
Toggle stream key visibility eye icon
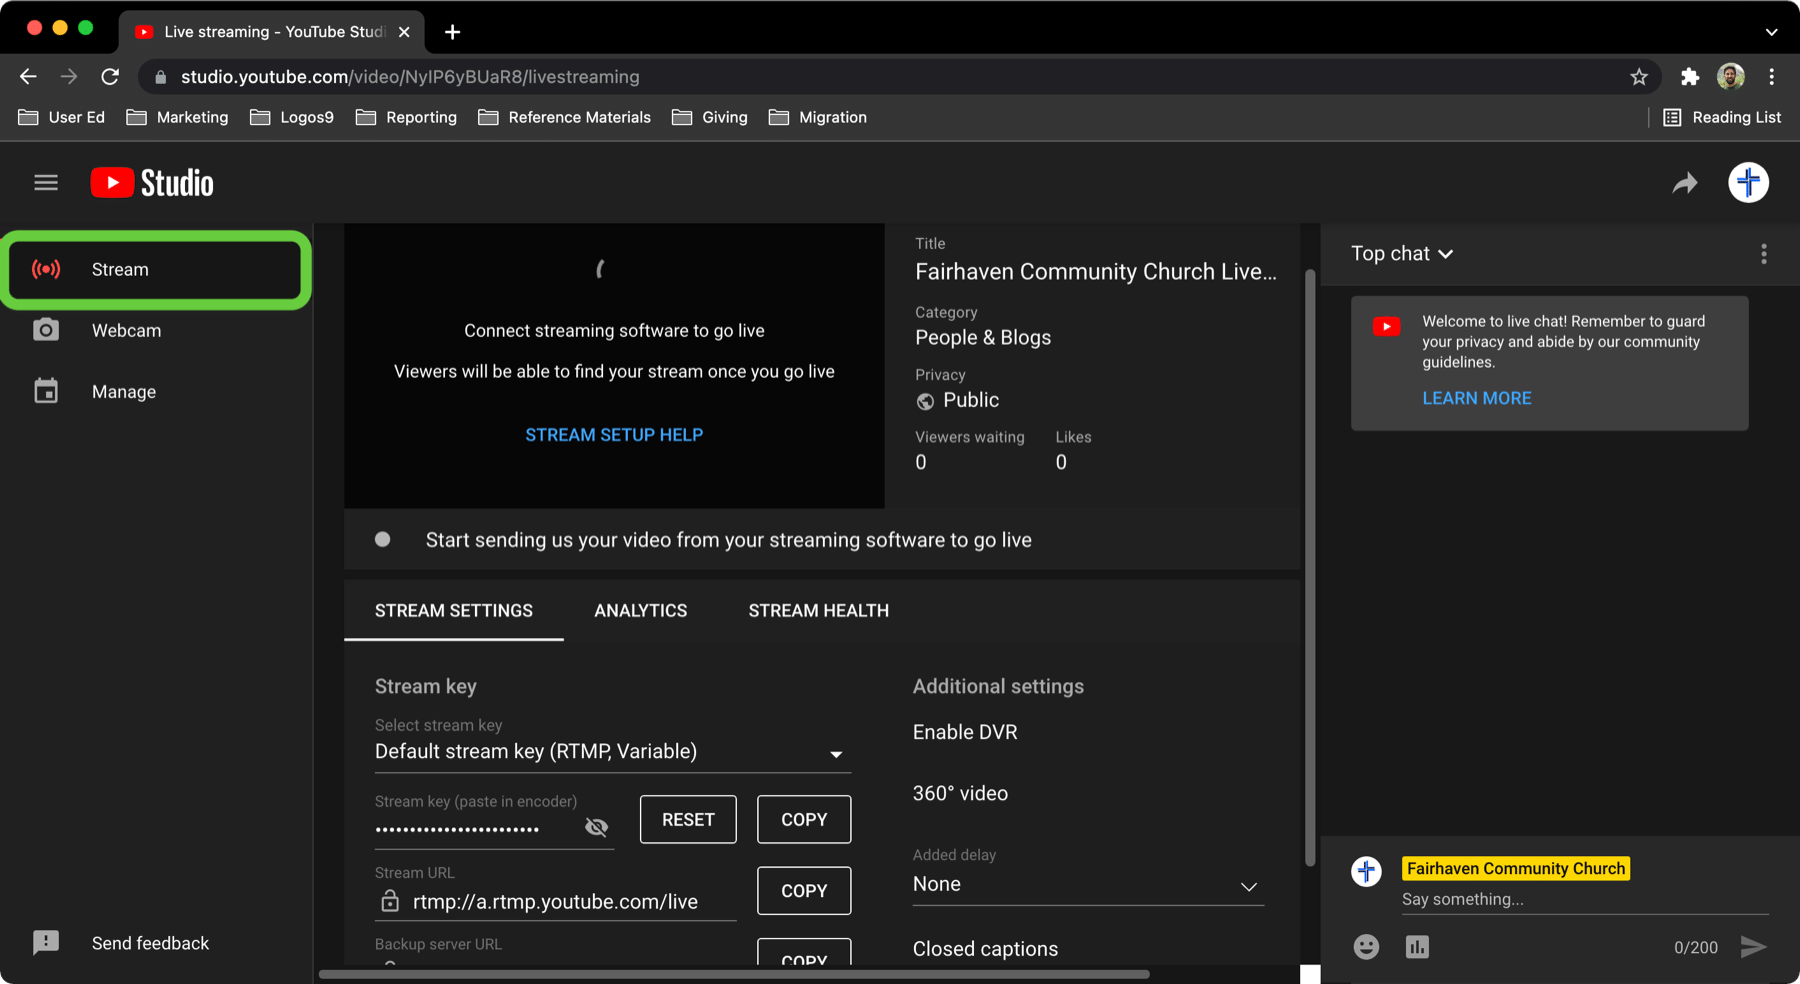point(597,827)
